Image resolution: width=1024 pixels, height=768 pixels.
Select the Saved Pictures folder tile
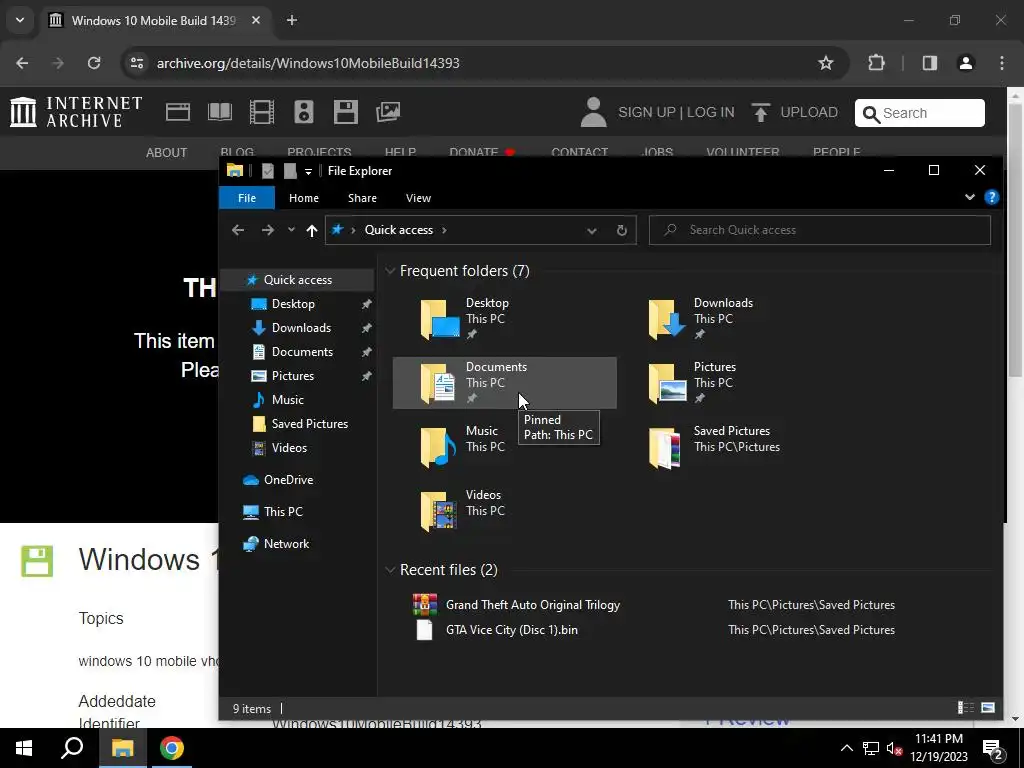pos(733,447)
